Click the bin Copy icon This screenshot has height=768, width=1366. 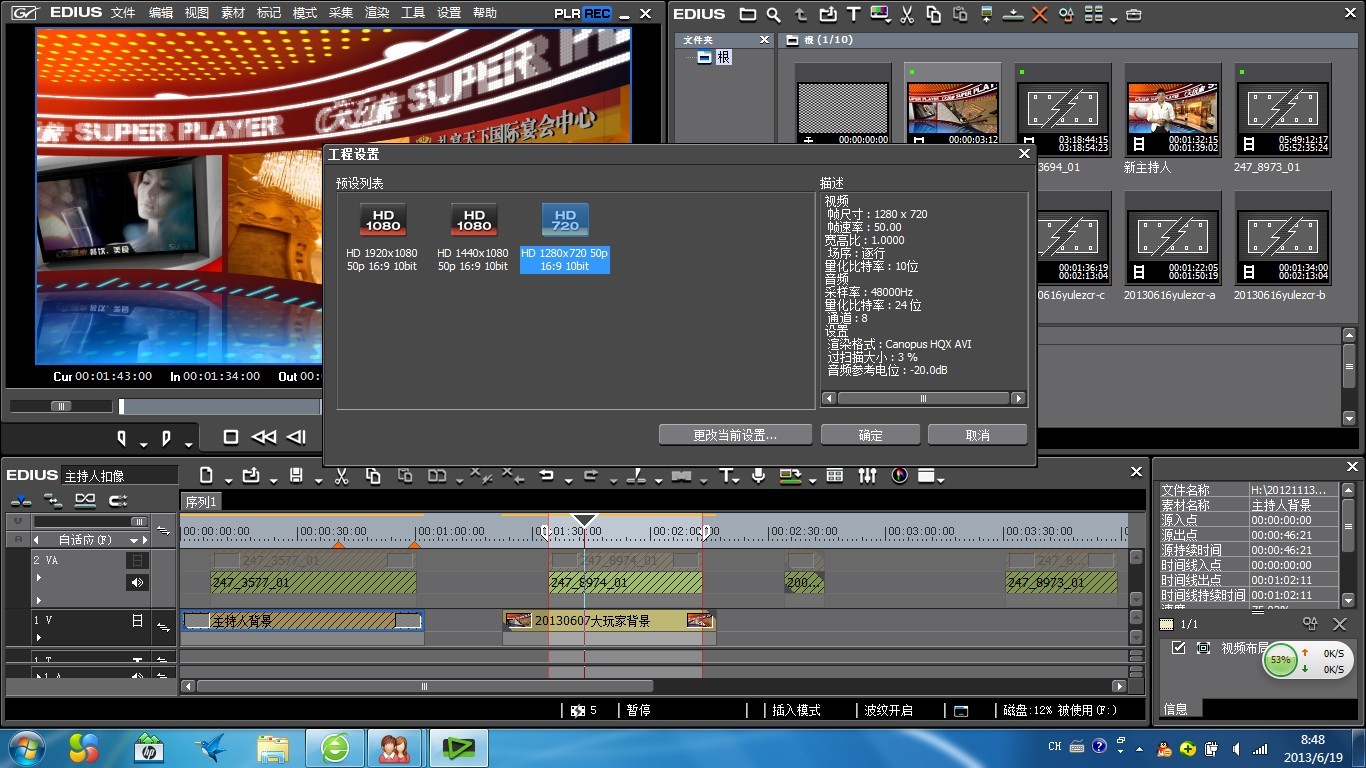click(933, 14)
